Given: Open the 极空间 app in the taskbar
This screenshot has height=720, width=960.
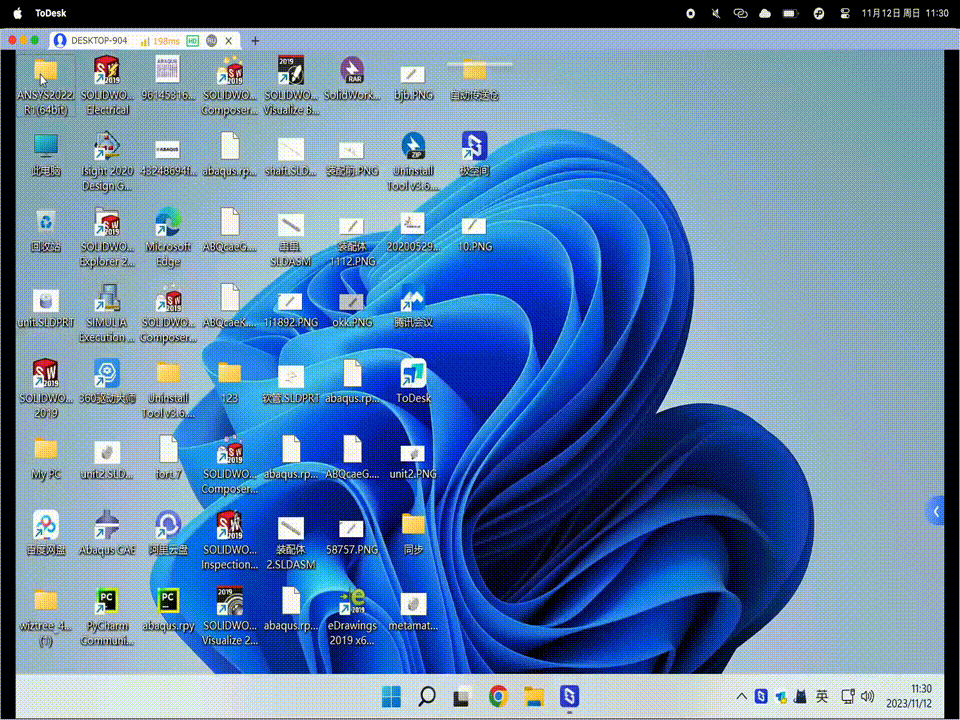Looking at the screenshot, I should point(569,696).
